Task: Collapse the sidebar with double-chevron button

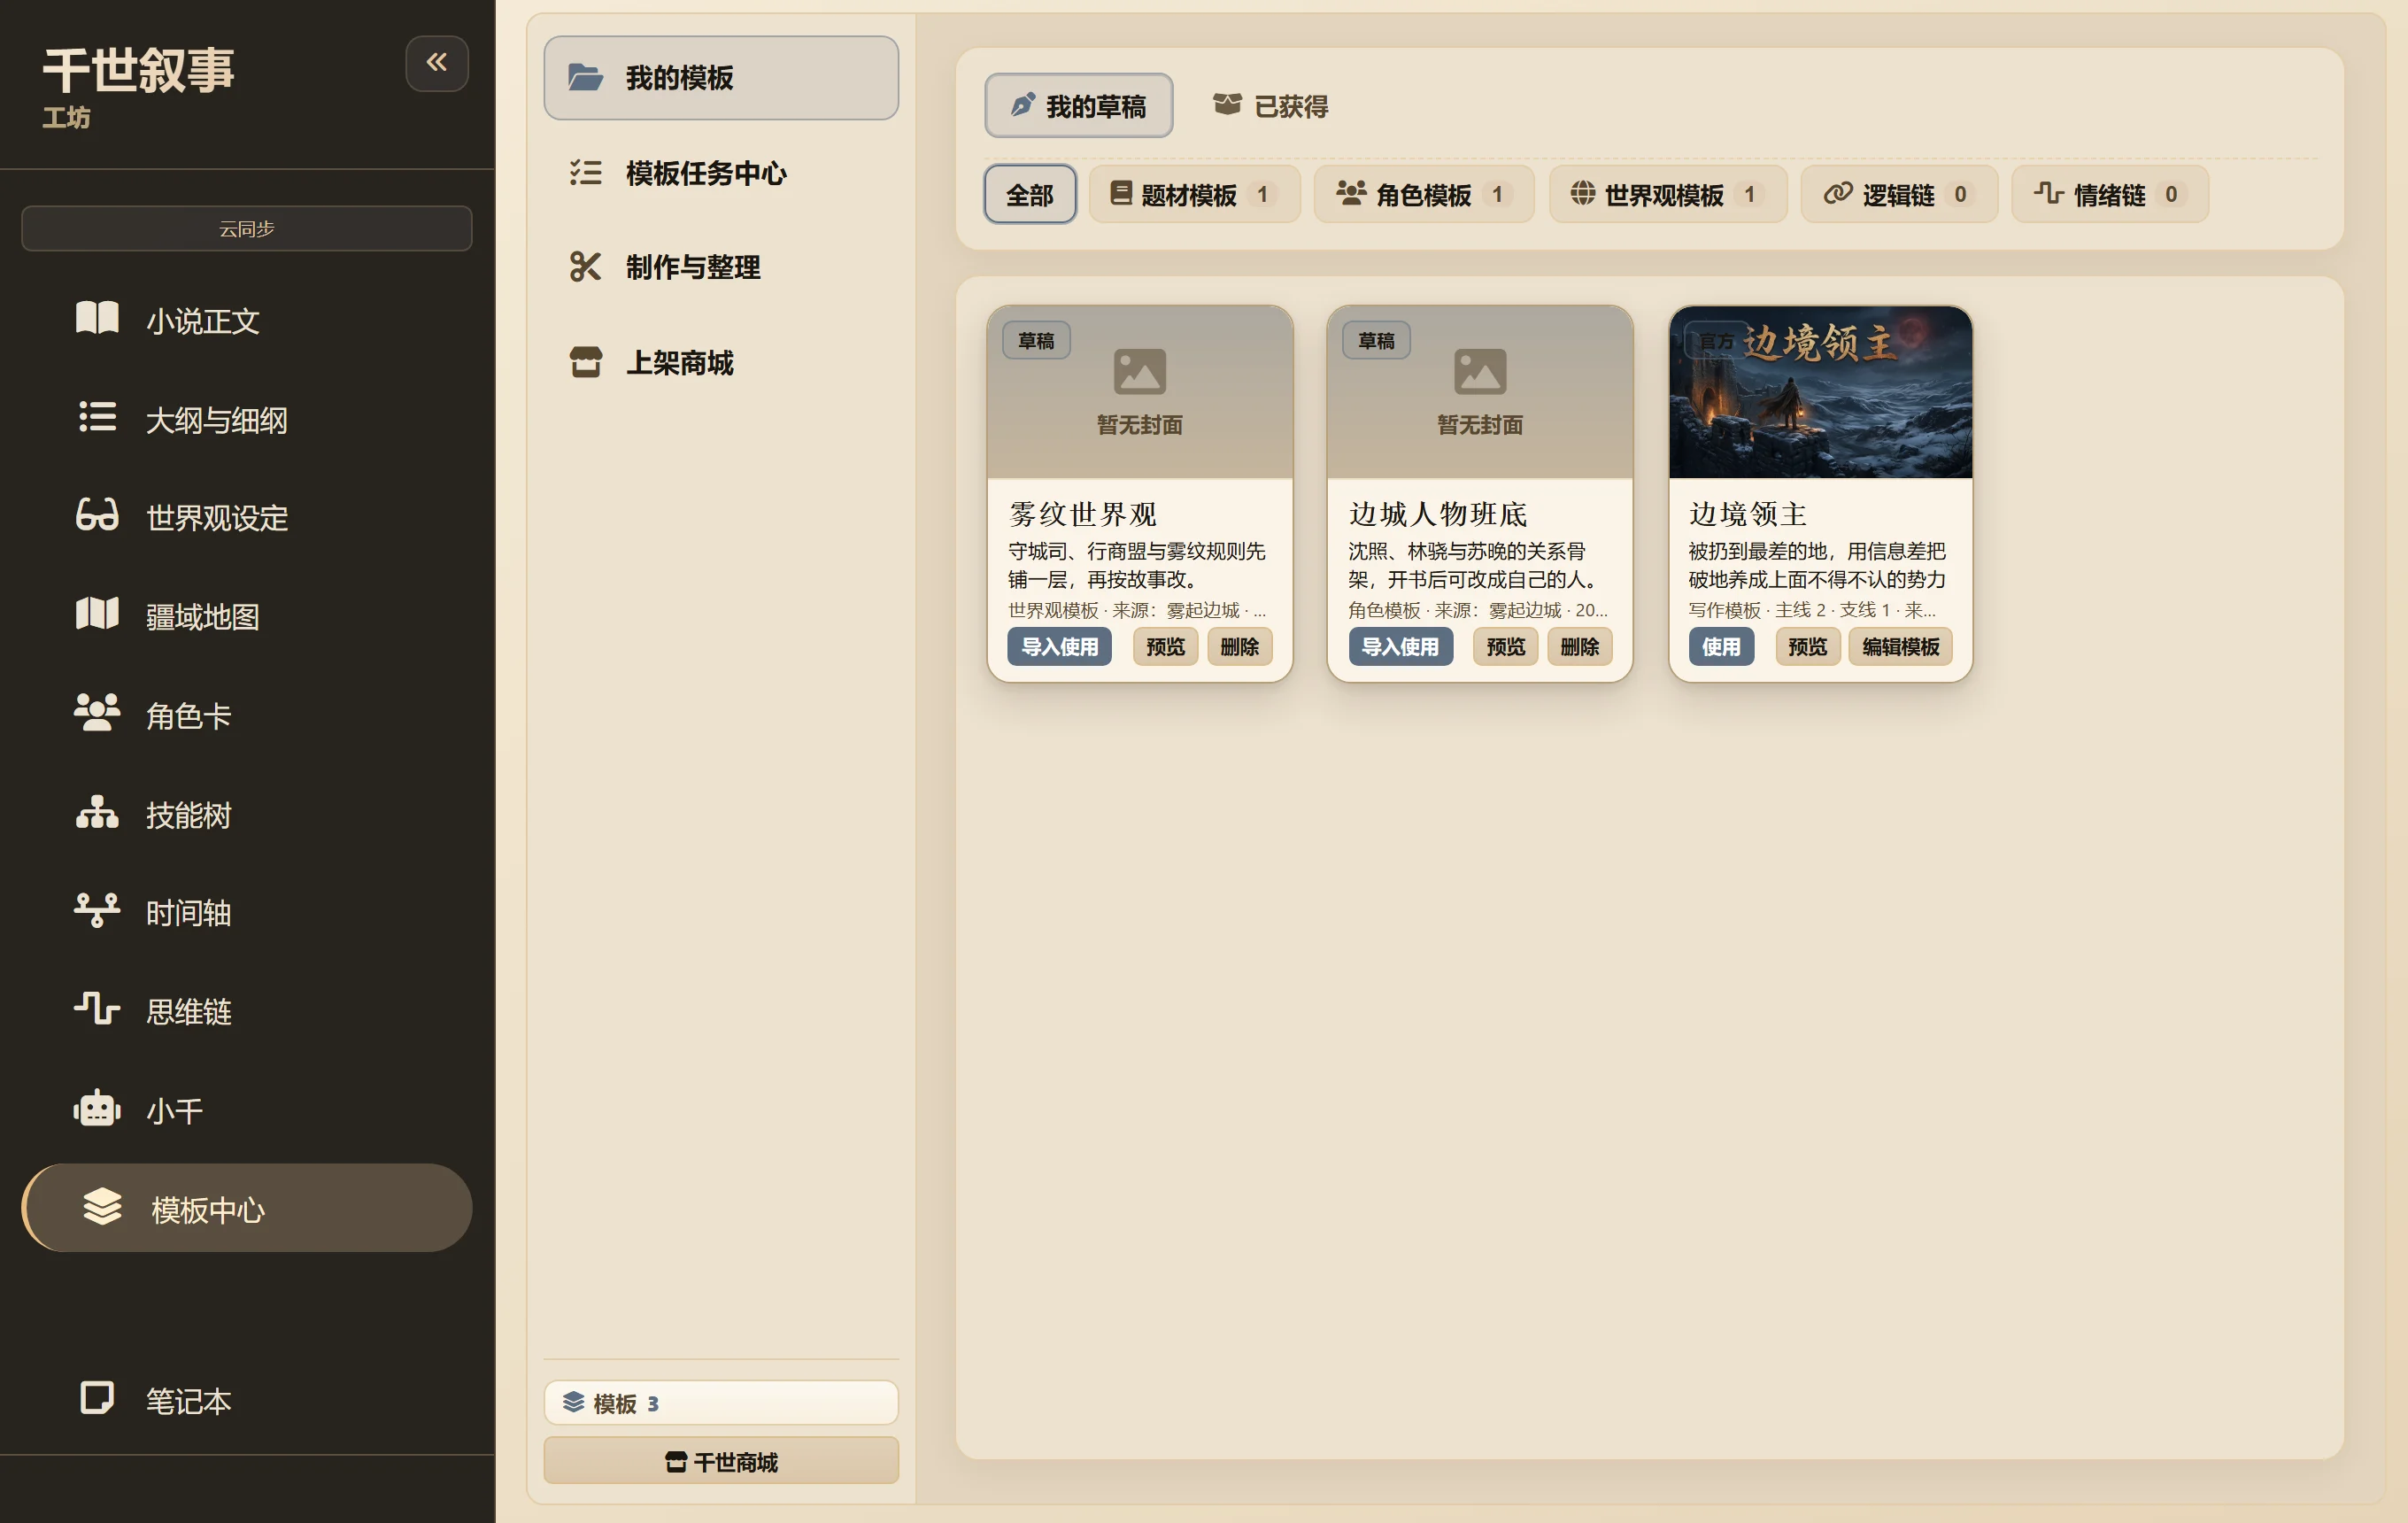Action: (437, 63)
